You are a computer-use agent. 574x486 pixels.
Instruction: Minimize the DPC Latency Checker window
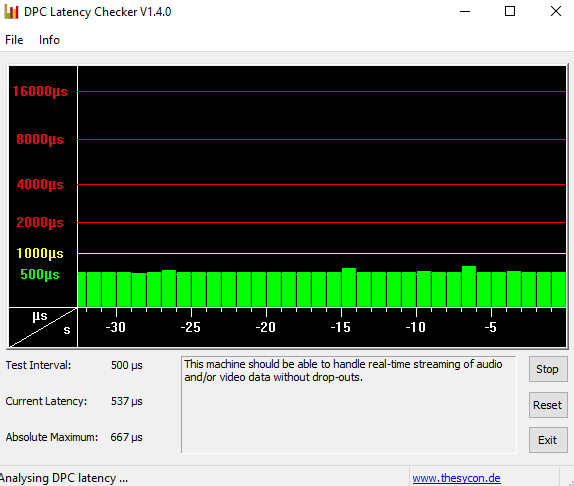pyautogui.click(x=465, y=12)
